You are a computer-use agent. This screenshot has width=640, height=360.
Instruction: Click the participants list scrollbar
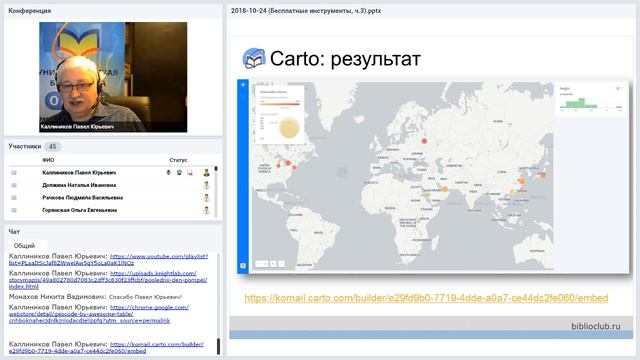coord(216,191)
